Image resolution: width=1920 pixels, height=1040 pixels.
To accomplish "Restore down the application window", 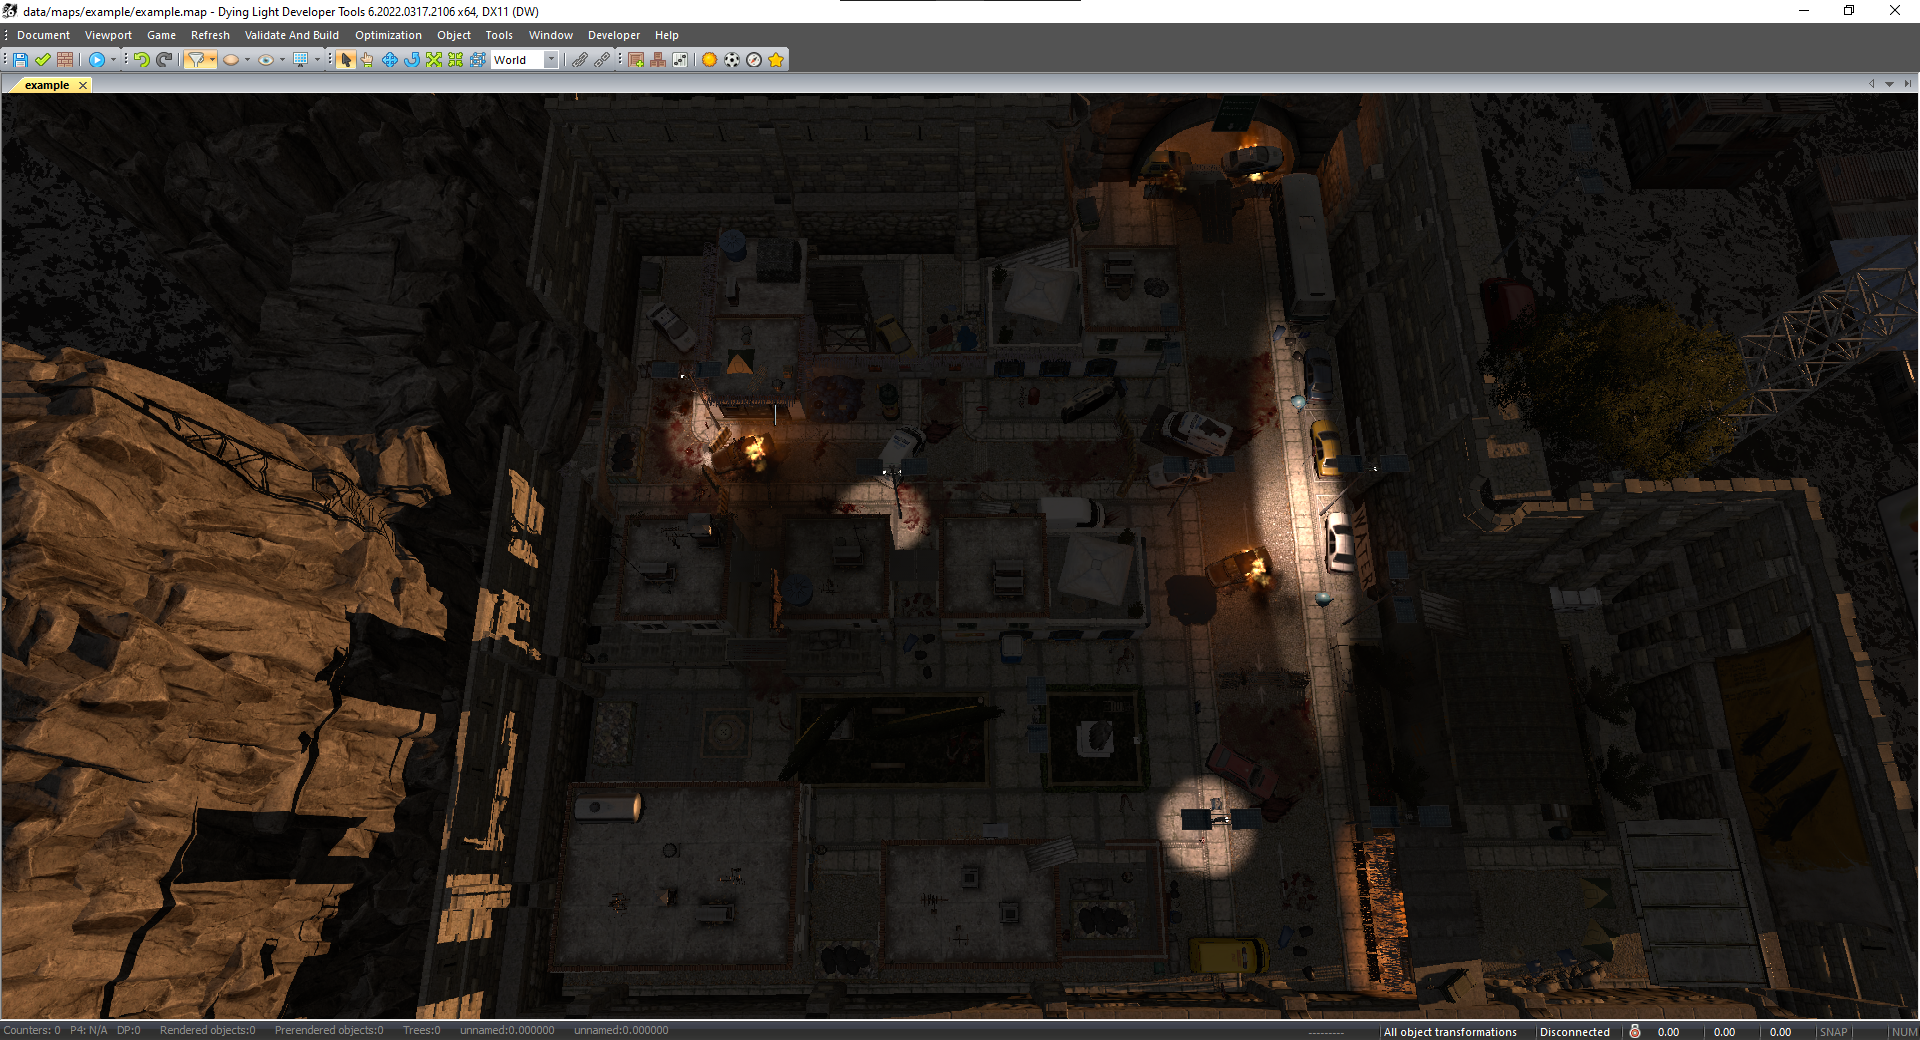I will (x=1849, y=11).
